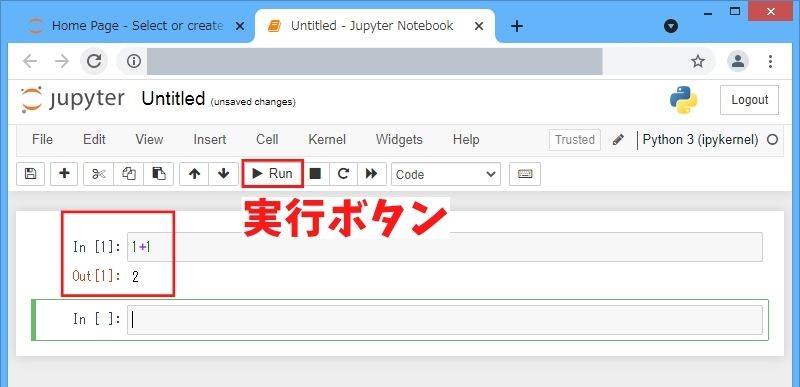This screenshot has height=387, width=800.
Task: Close the Home Page tab
Action: 239,26
